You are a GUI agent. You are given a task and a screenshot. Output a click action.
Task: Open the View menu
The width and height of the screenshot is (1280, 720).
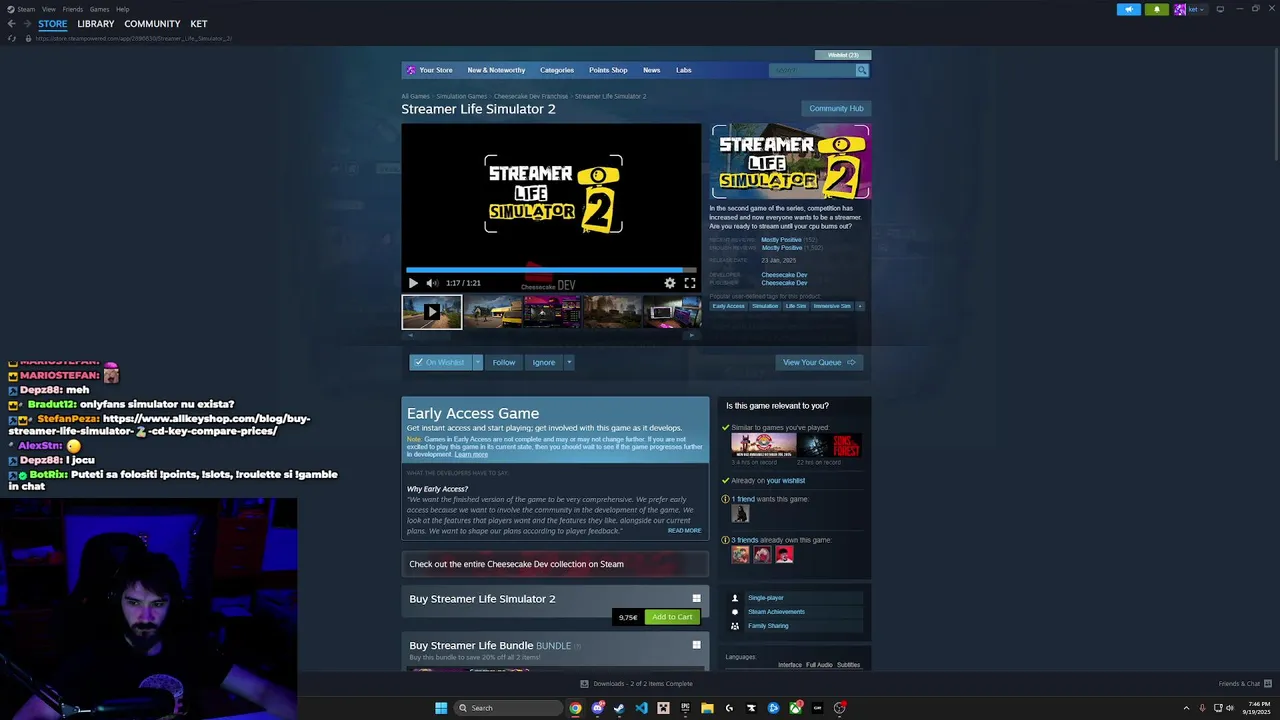[49, 9]
